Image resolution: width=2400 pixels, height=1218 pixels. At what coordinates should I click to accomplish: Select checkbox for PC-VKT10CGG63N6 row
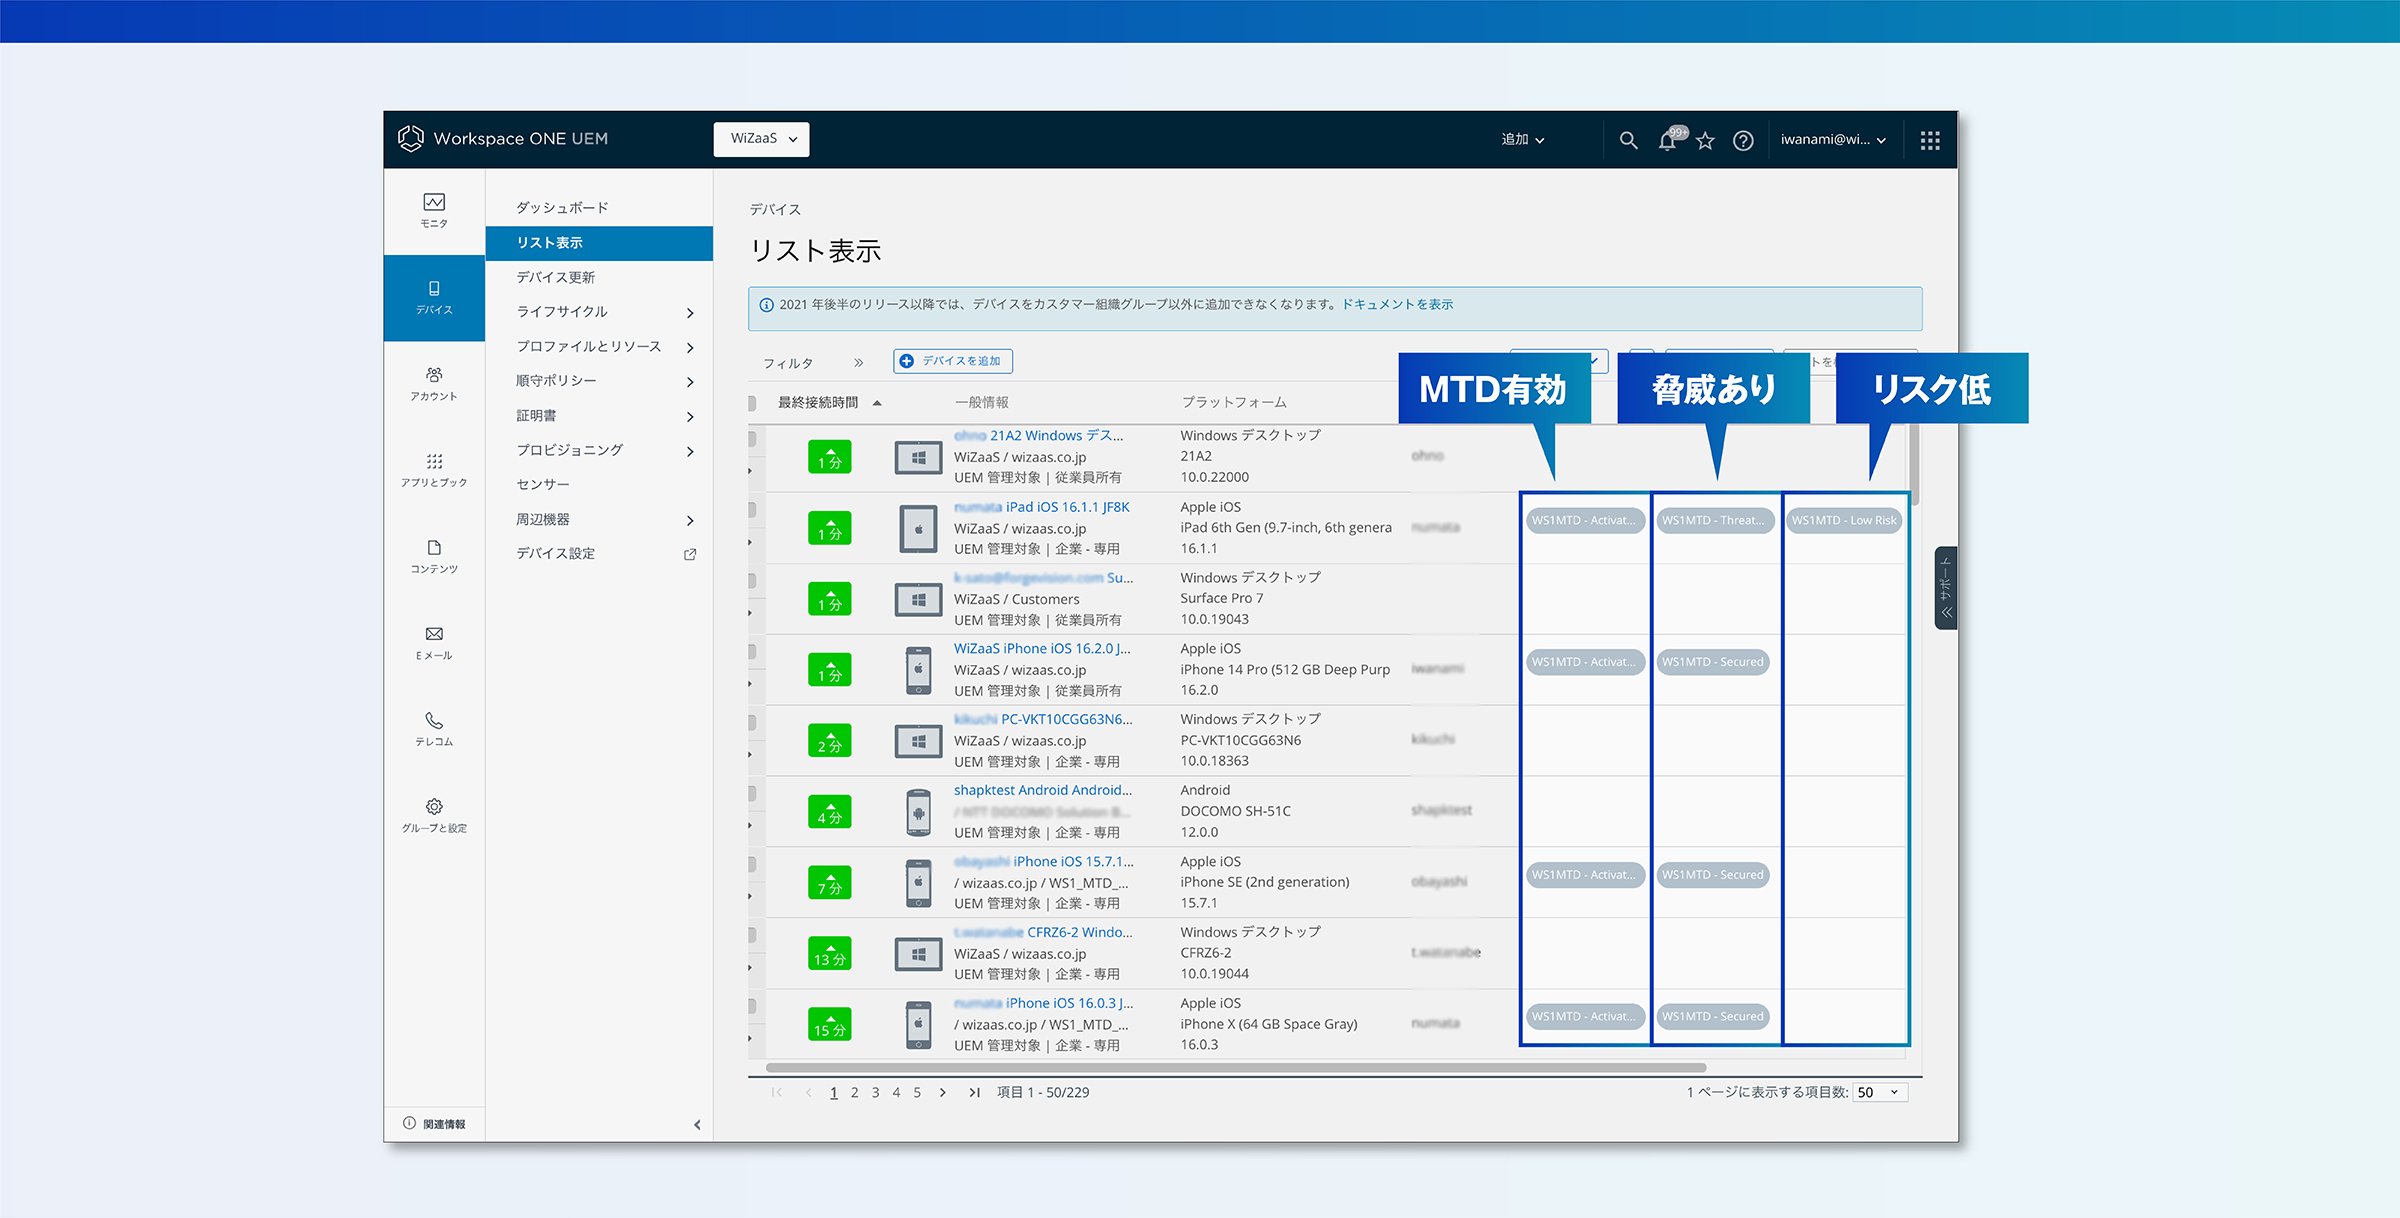point(752,722)
